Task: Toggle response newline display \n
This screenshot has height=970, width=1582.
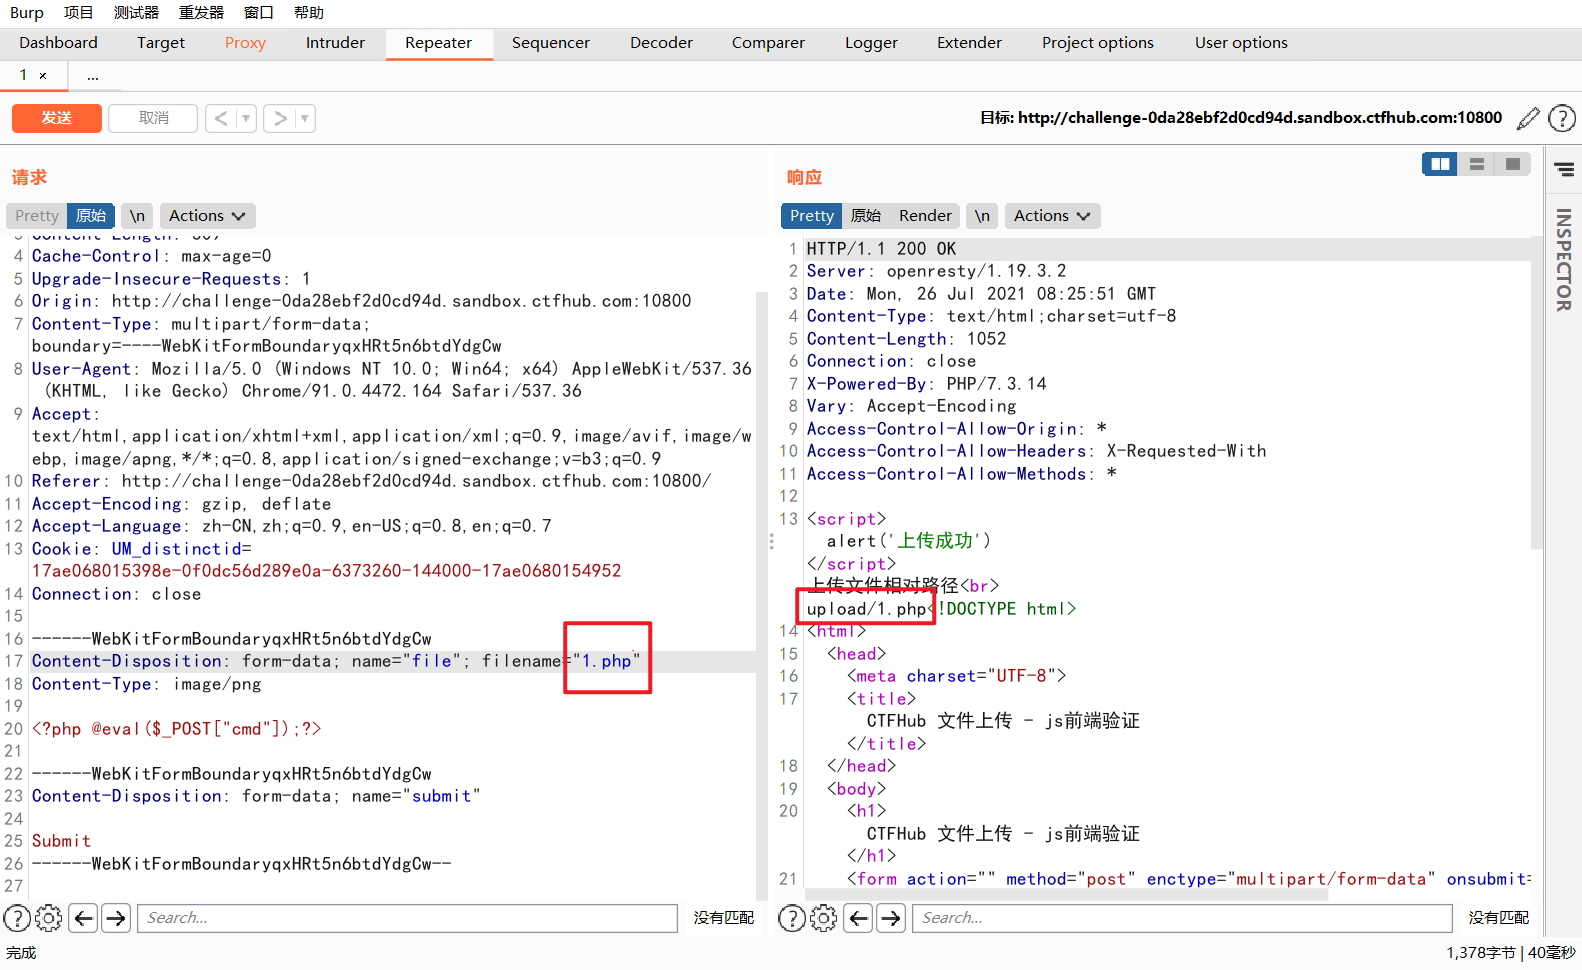Action: click(x=982, y=216)
